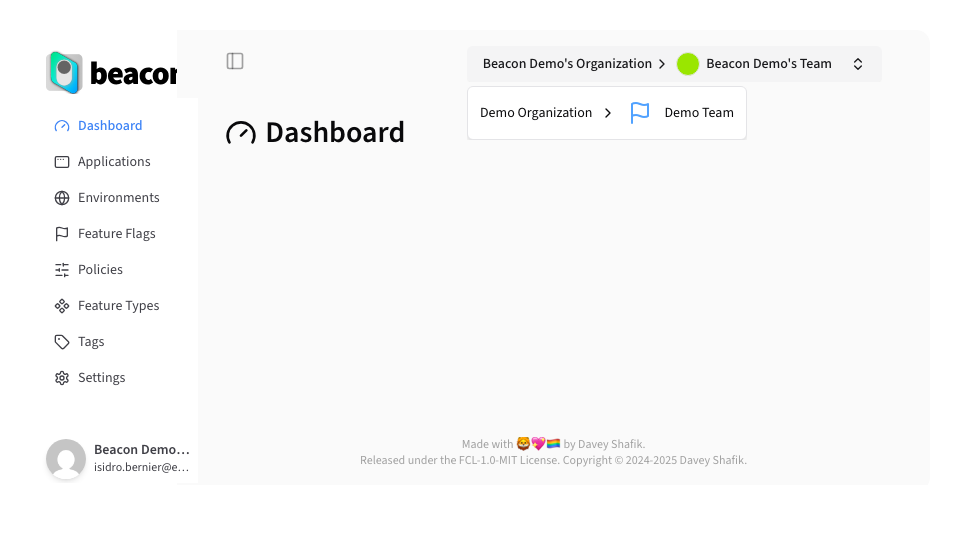Viewport: 972px width, 533px height.
Task: Open the user profile avatar in sidebar
Action: click(66, 459)
